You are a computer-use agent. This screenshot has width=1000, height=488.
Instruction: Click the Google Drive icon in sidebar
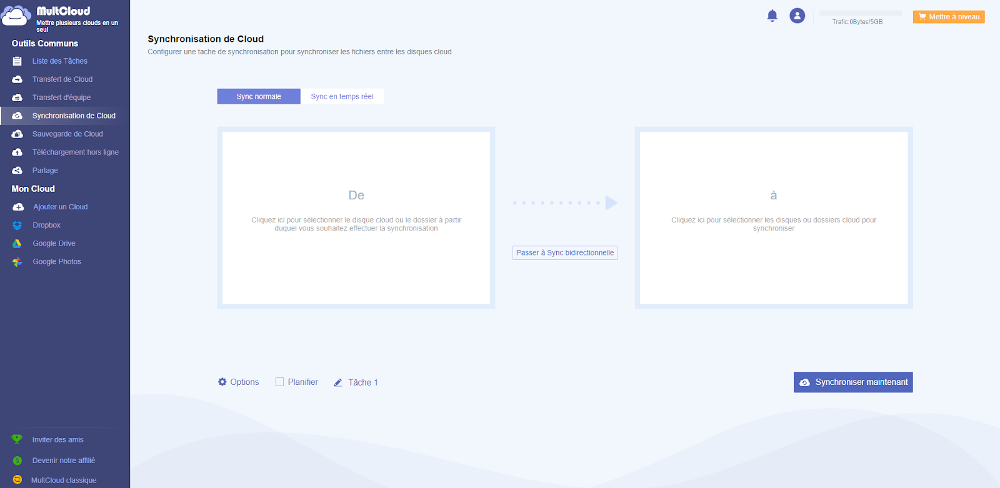(x=17, y=243)
